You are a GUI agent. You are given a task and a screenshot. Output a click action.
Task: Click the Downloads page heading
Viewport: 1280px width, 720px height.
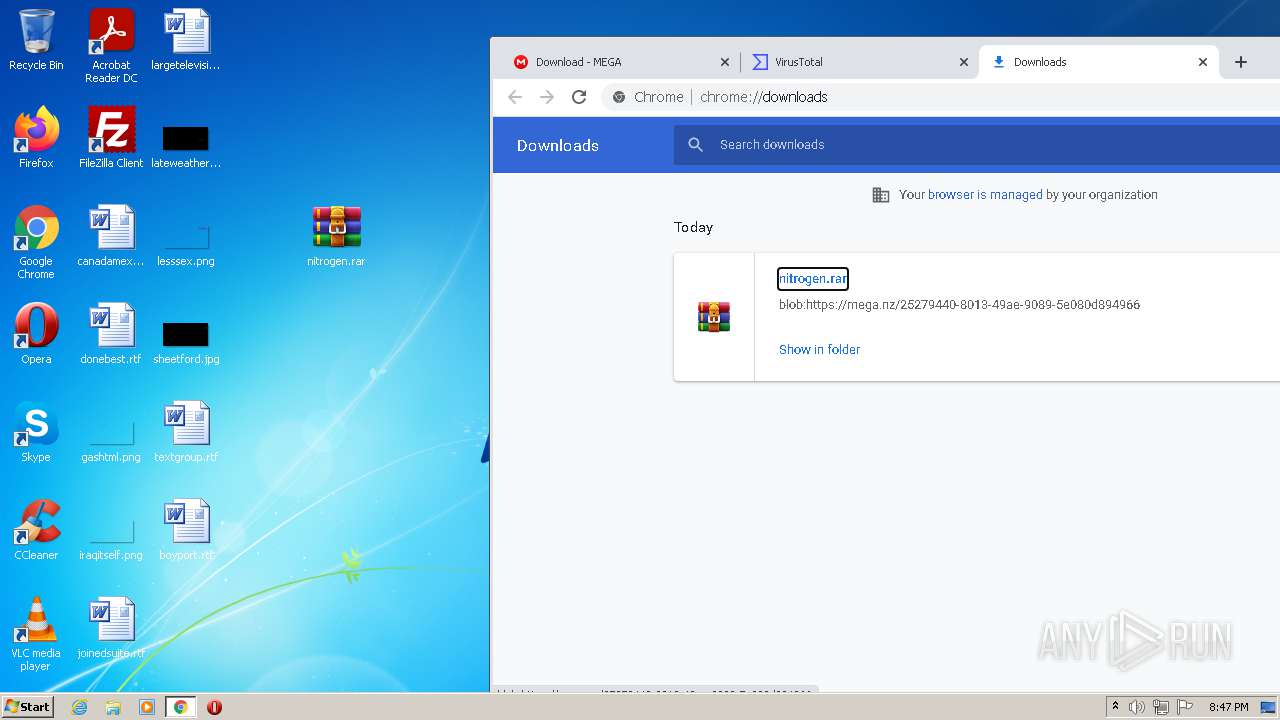point(558,145)
